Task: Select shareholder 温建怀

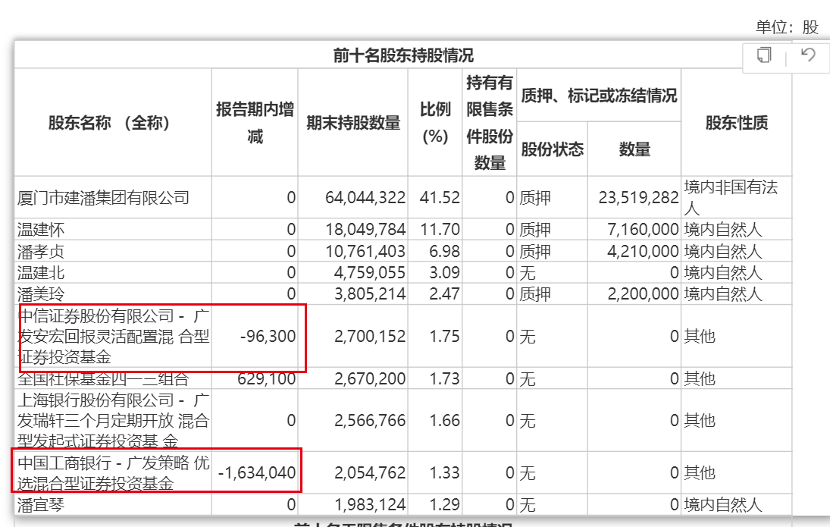Action: (x=41, y=230)
